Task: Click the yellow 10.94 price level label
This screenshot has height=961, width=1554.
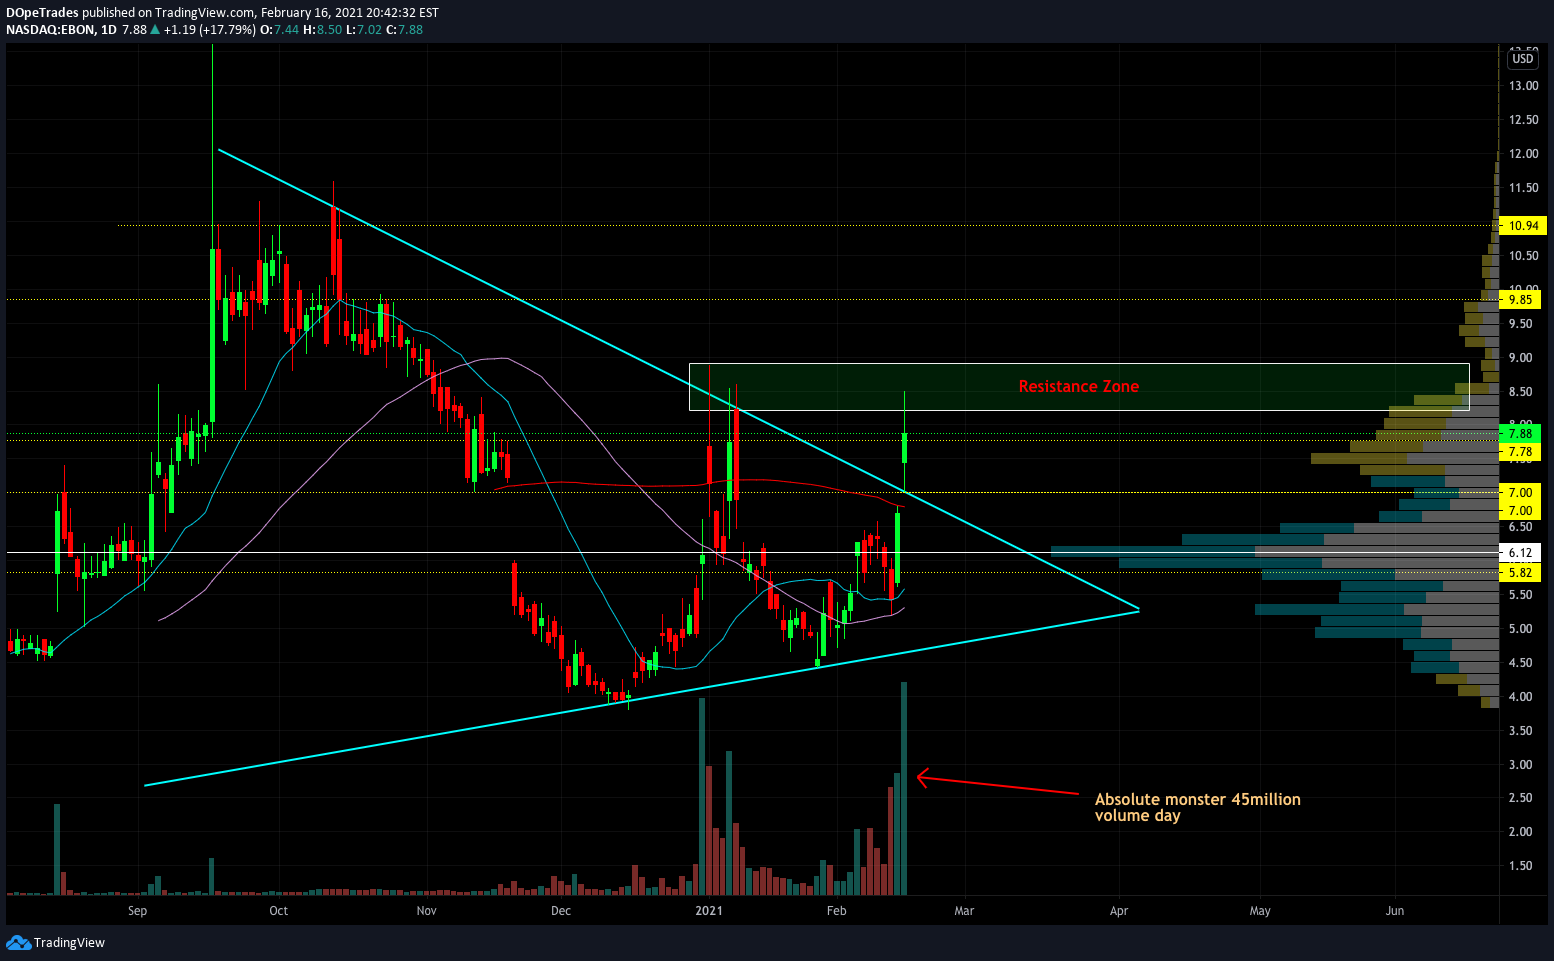Action: (x=1523, y=227)
